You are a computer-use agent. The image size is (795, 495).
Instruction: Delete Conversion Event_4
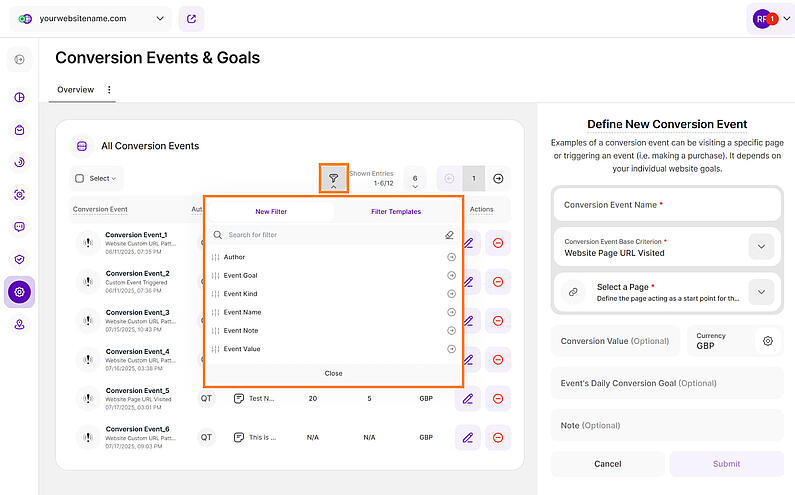point(498,360)
